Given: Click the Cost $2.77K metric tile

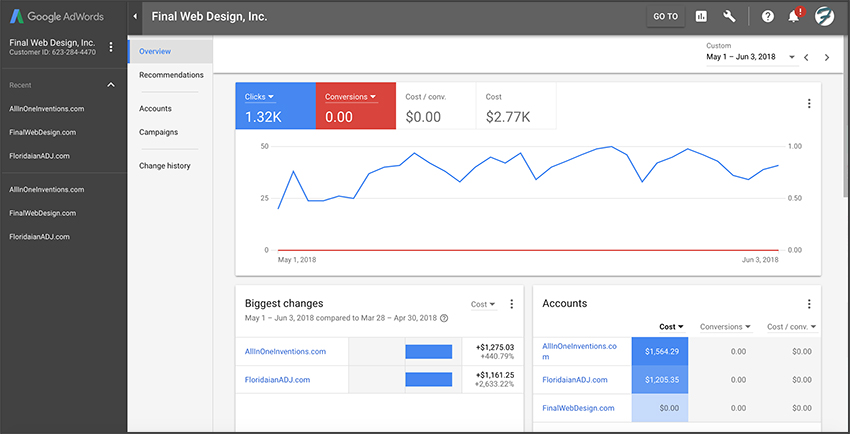Looking at the screenshot, I should (x=516, y=106).
